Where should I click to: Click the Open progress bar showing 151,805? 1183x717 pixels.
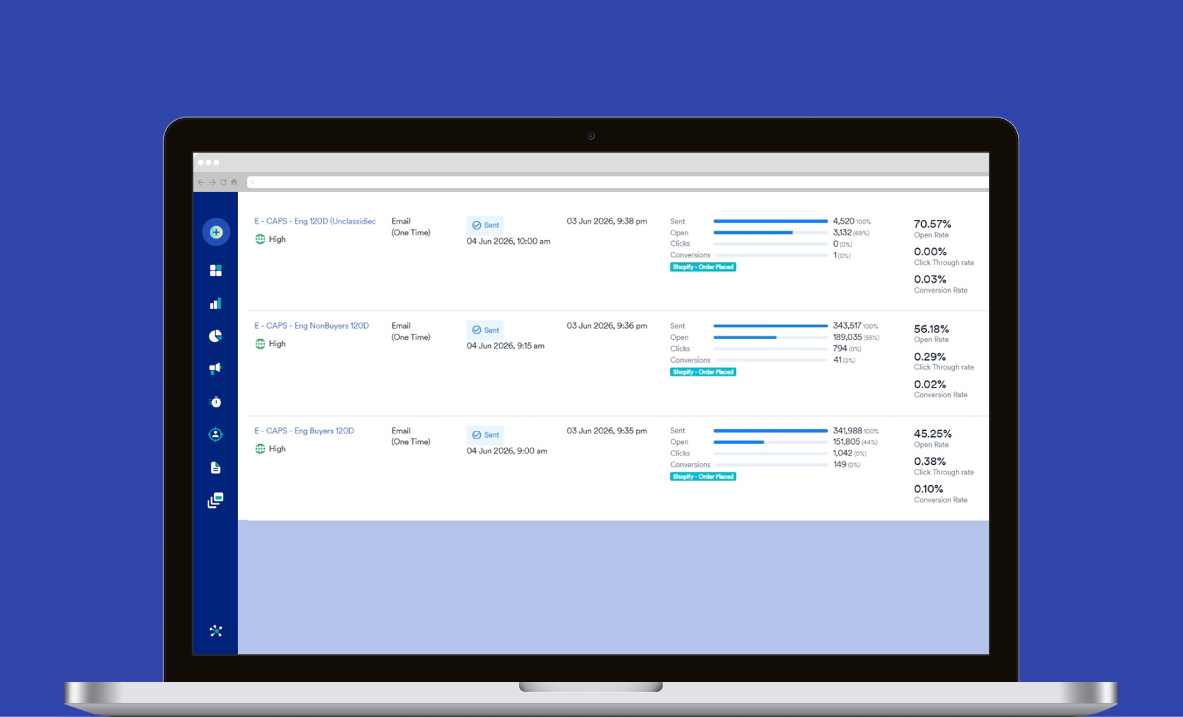[x=770, y=442]
